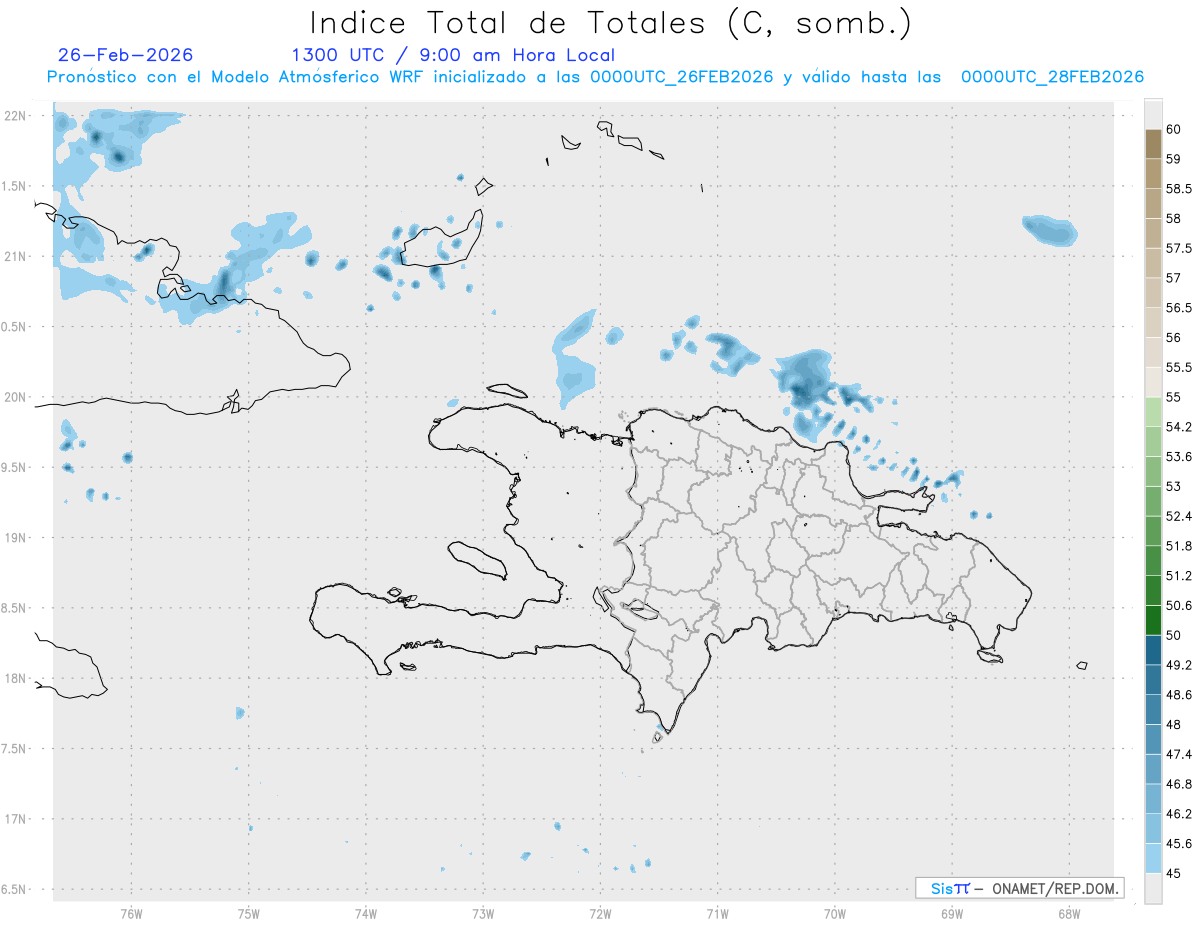Image resolution: width=1200 pixels, height=927 pixels.
Task: Click the "71W" longitude label
Action: [x=717, y=912]
